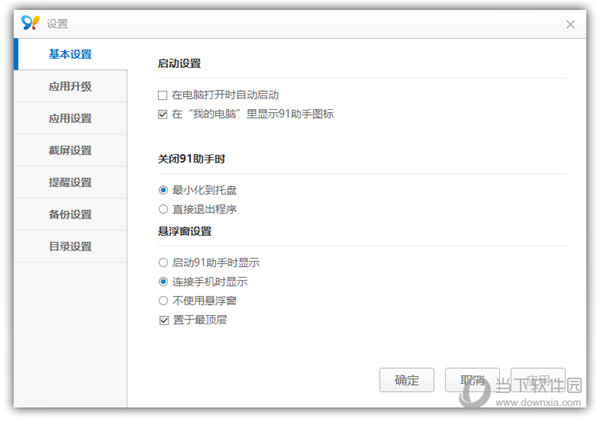Image resolution: width=600 pixels, height=425 pixels.
Task: Open the 提醒设置 tab
Action: [x=70, y=182]
